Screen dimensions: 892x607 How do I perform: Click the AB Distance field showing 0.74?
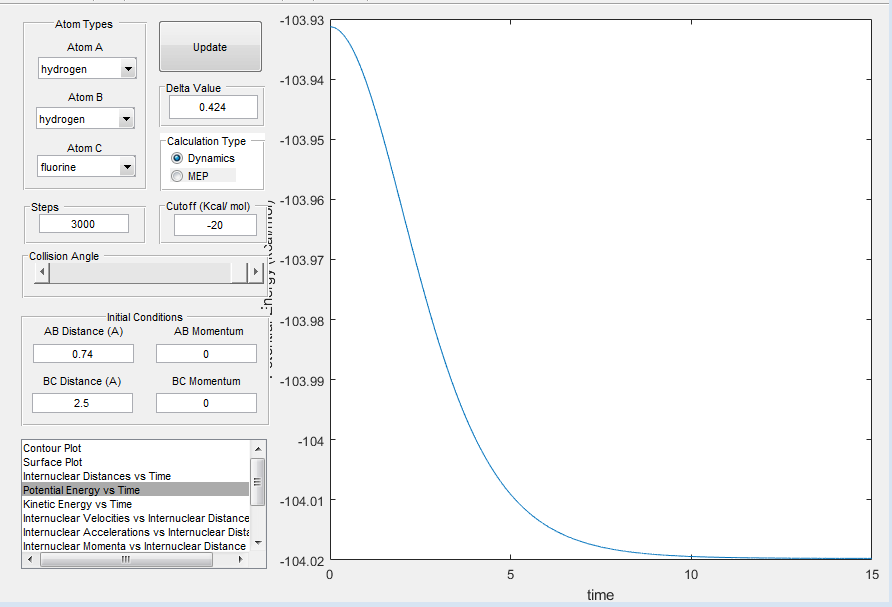point(83,353)
